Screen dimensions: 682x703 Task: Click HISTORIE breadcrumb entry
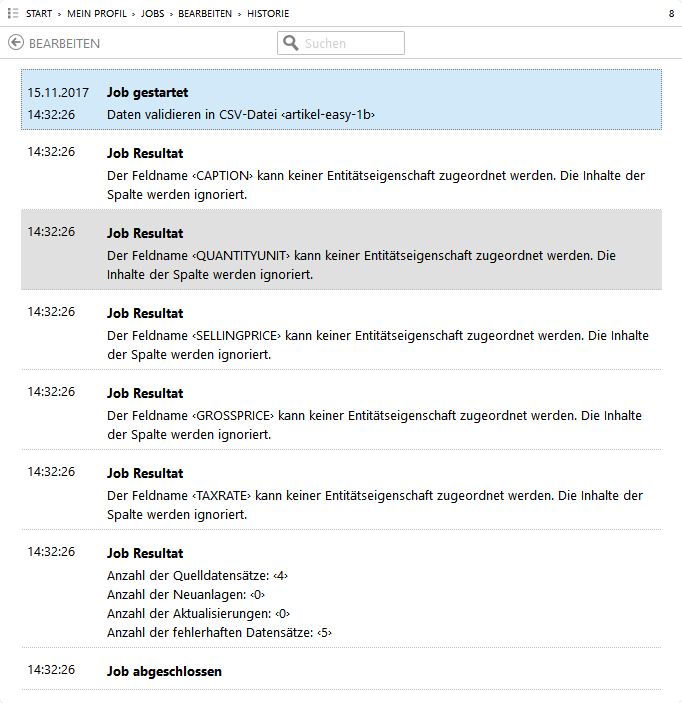[268, 14]
